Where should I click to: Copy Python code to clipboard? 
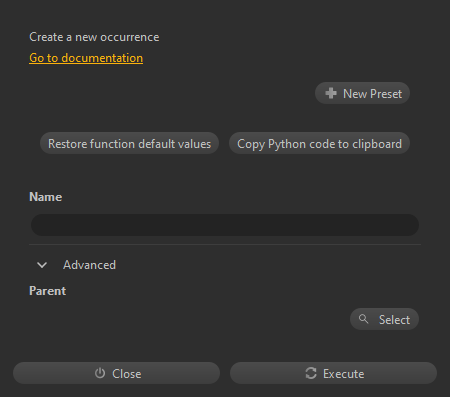pos(319,143)
